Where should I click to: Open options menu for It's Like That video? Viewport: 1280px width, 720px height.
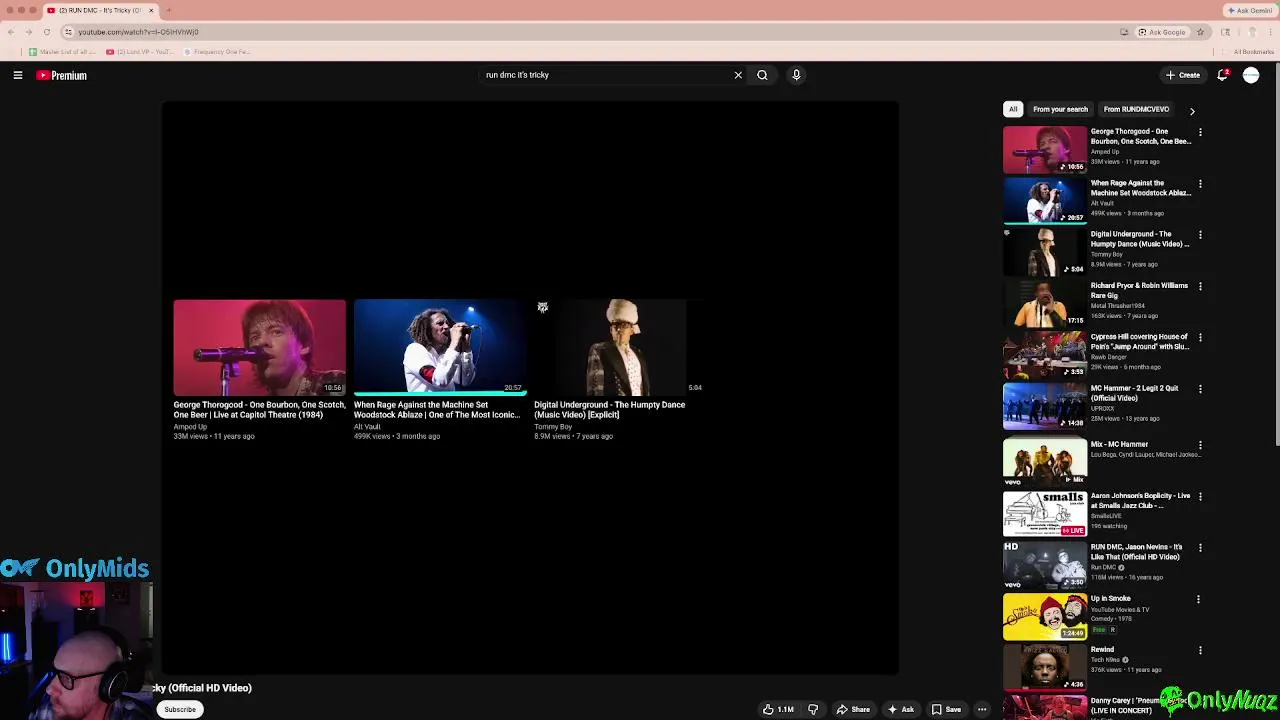[1200, 548]
